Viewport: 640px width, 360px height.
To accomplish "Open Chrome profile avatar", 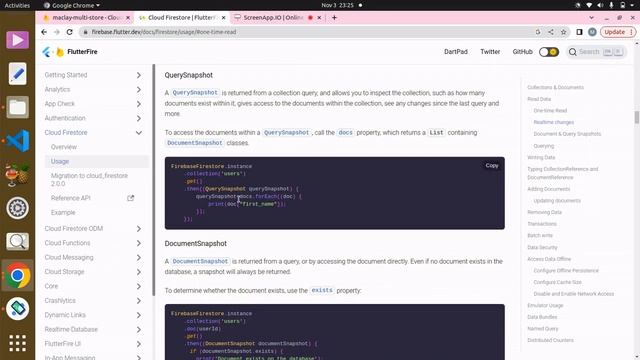I will [x=592, y=32].
